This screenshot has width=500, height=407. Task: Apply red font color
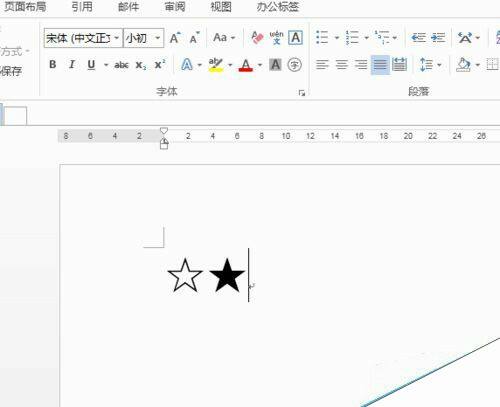(246, 65)
